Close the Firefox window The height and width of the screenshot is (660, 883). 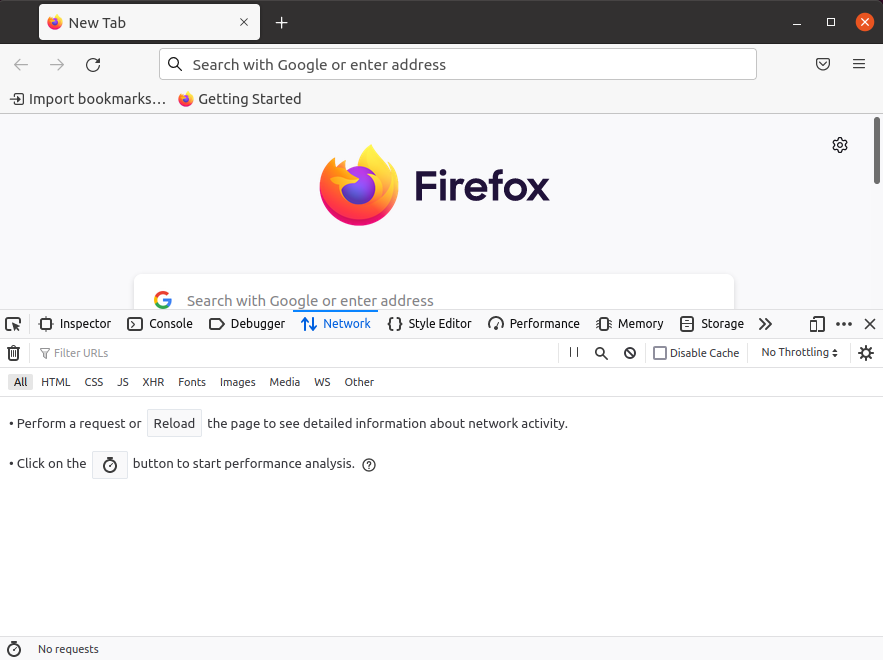(864, 23)
